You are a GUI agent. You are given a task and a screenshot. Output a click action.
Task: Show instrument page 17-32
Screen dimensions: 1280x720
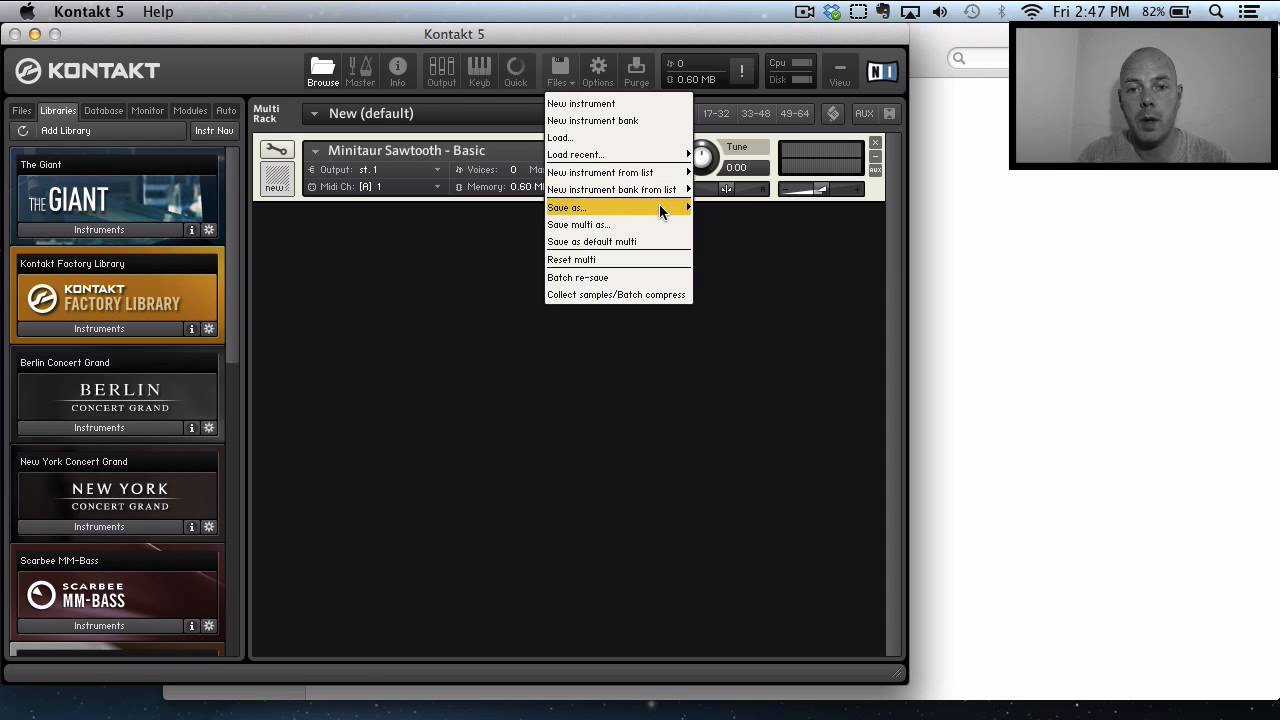(x=716, y=114)
